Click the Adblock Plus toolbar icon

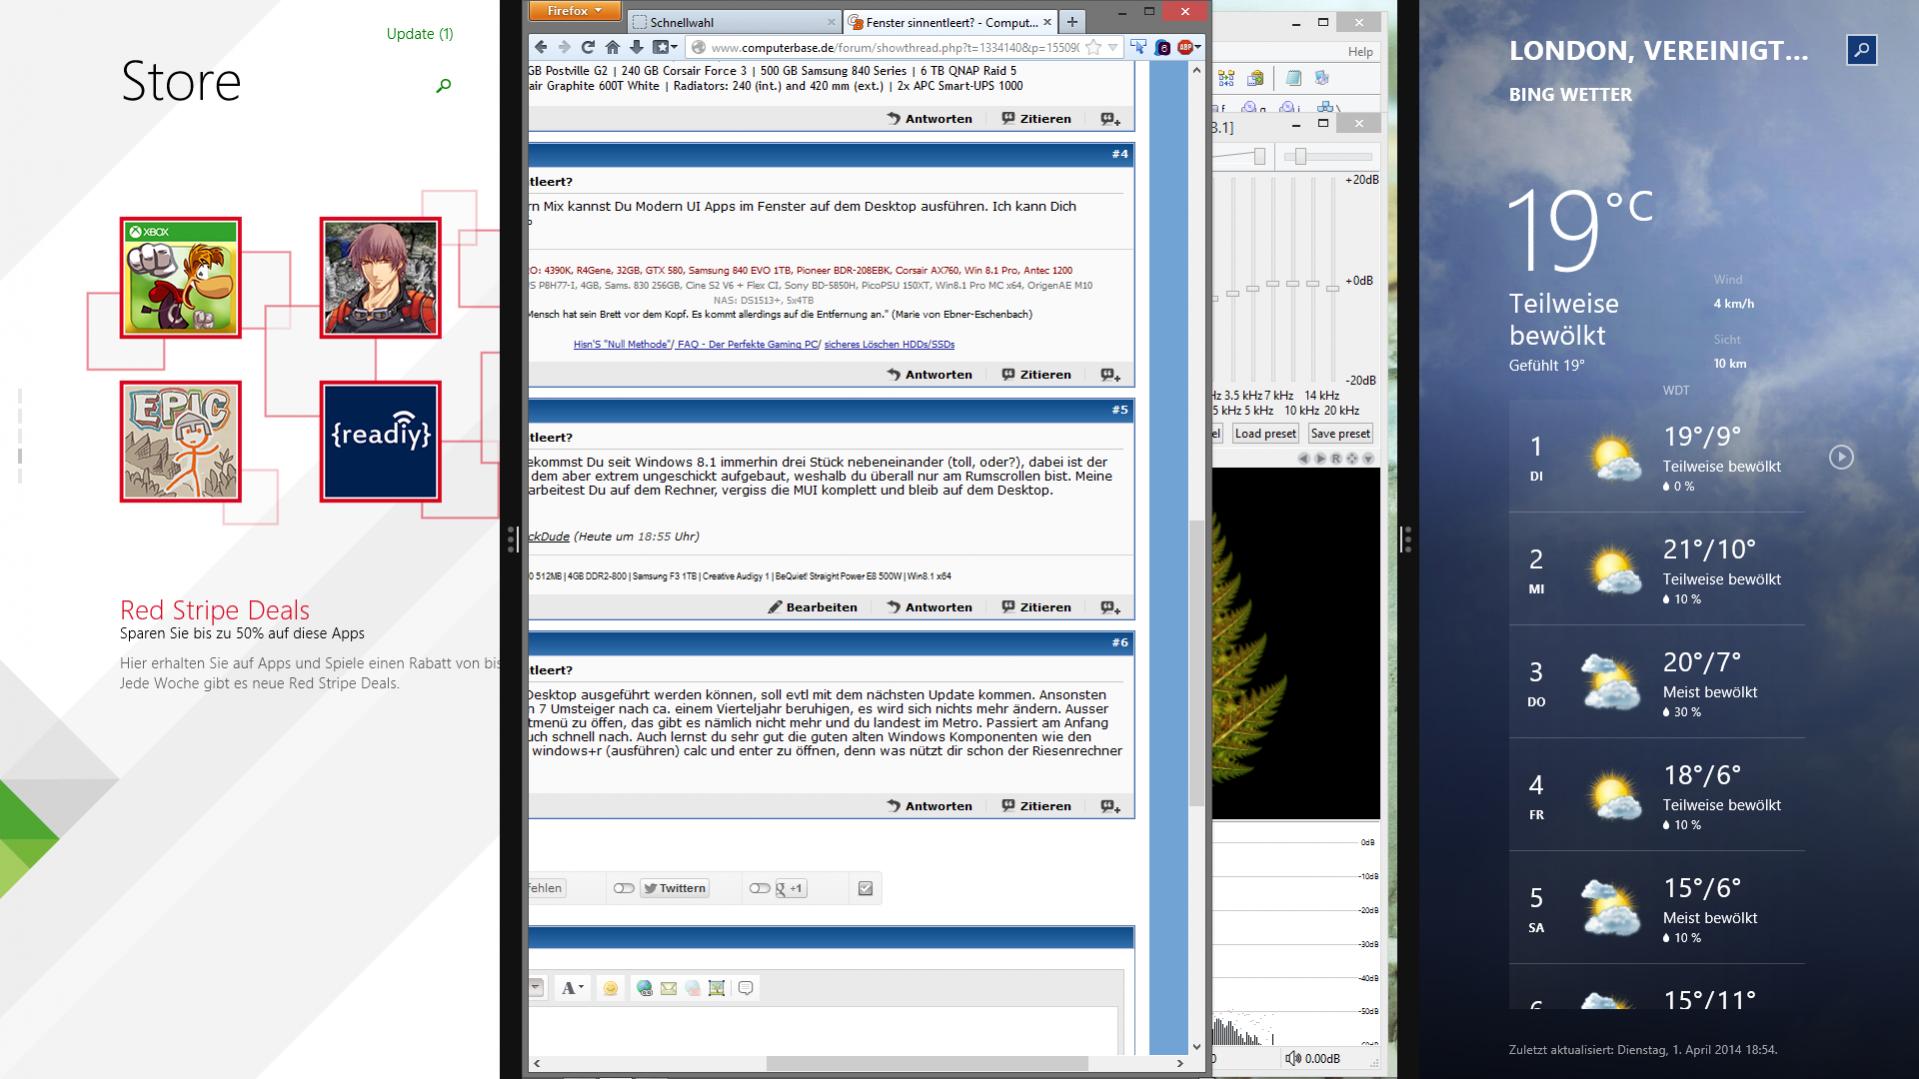[1185, 47]
